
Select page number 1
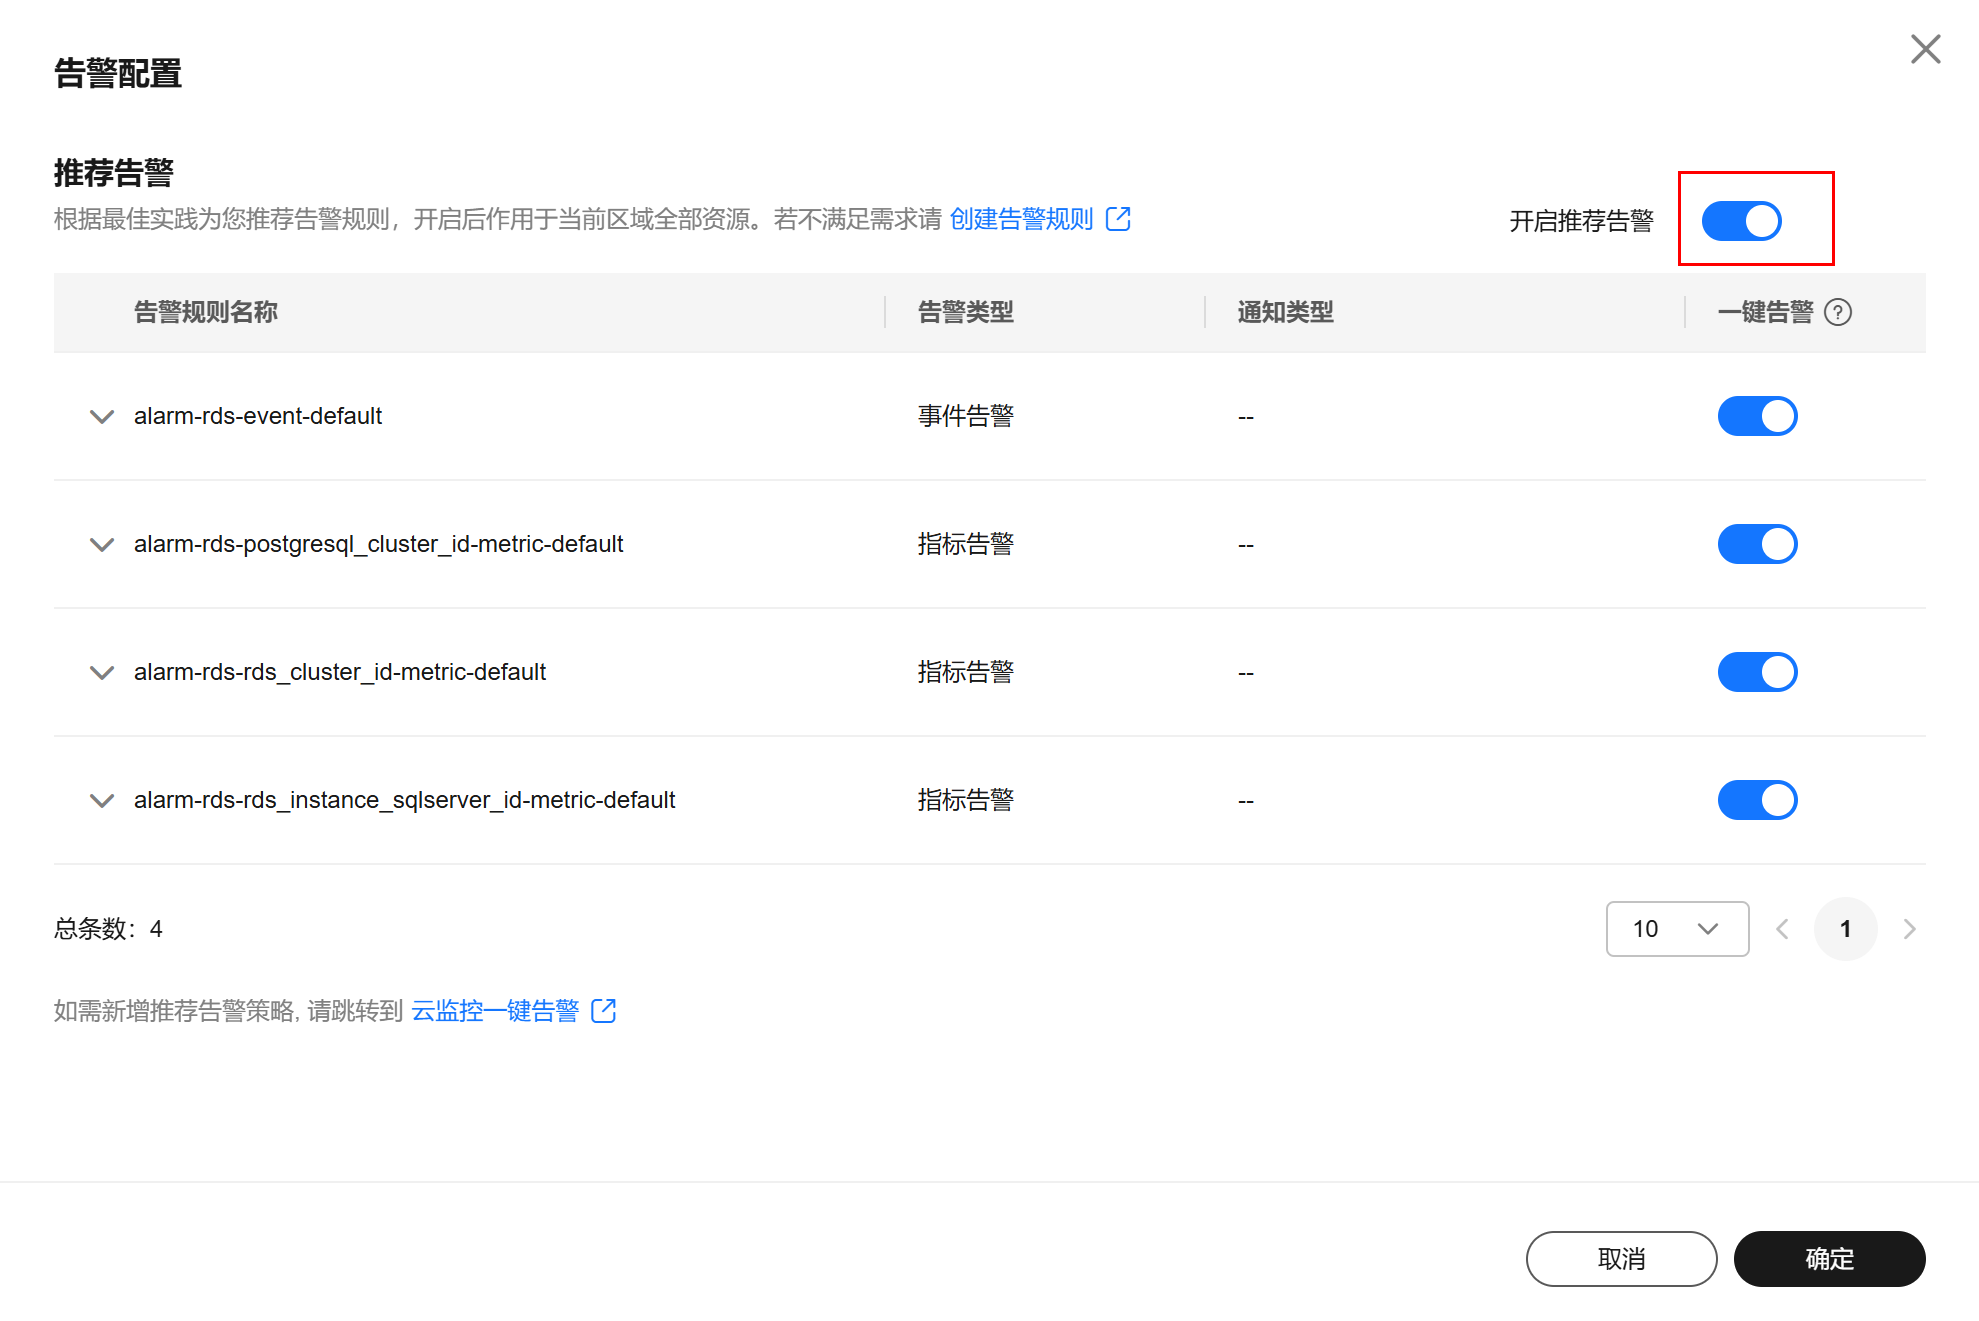click(x=1845, y=929)
